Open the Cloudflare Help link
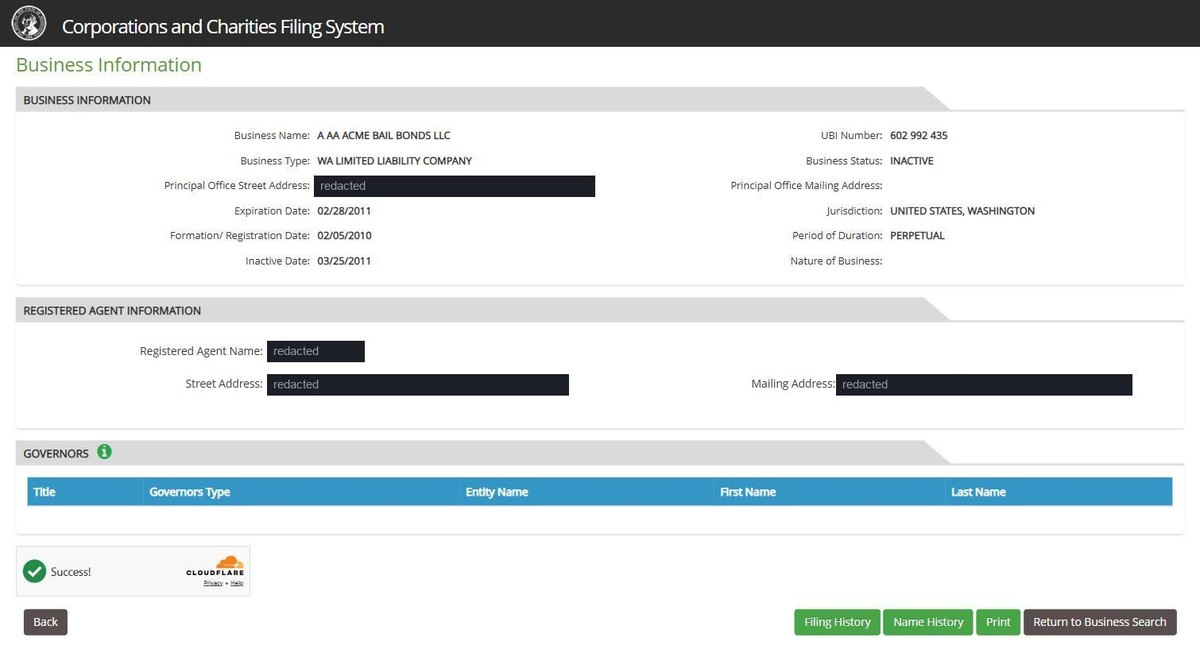 click(x=237, y=583)
